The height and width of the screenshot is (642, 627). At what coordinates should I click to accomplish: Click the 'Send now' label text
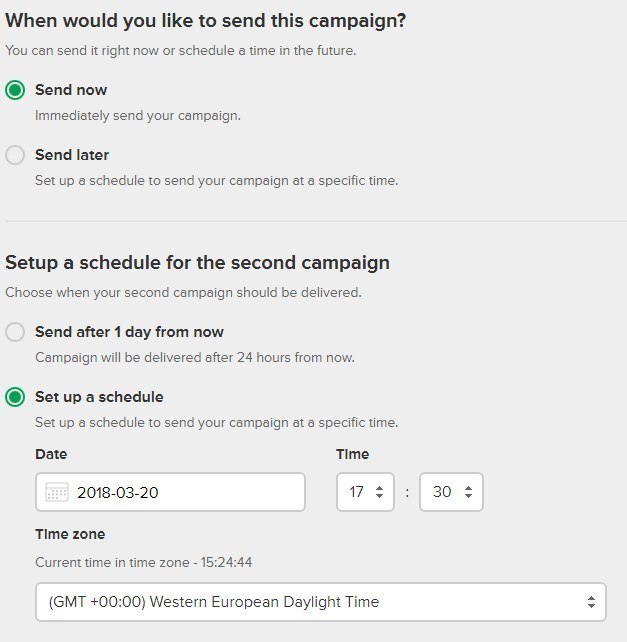pos(71,90)
